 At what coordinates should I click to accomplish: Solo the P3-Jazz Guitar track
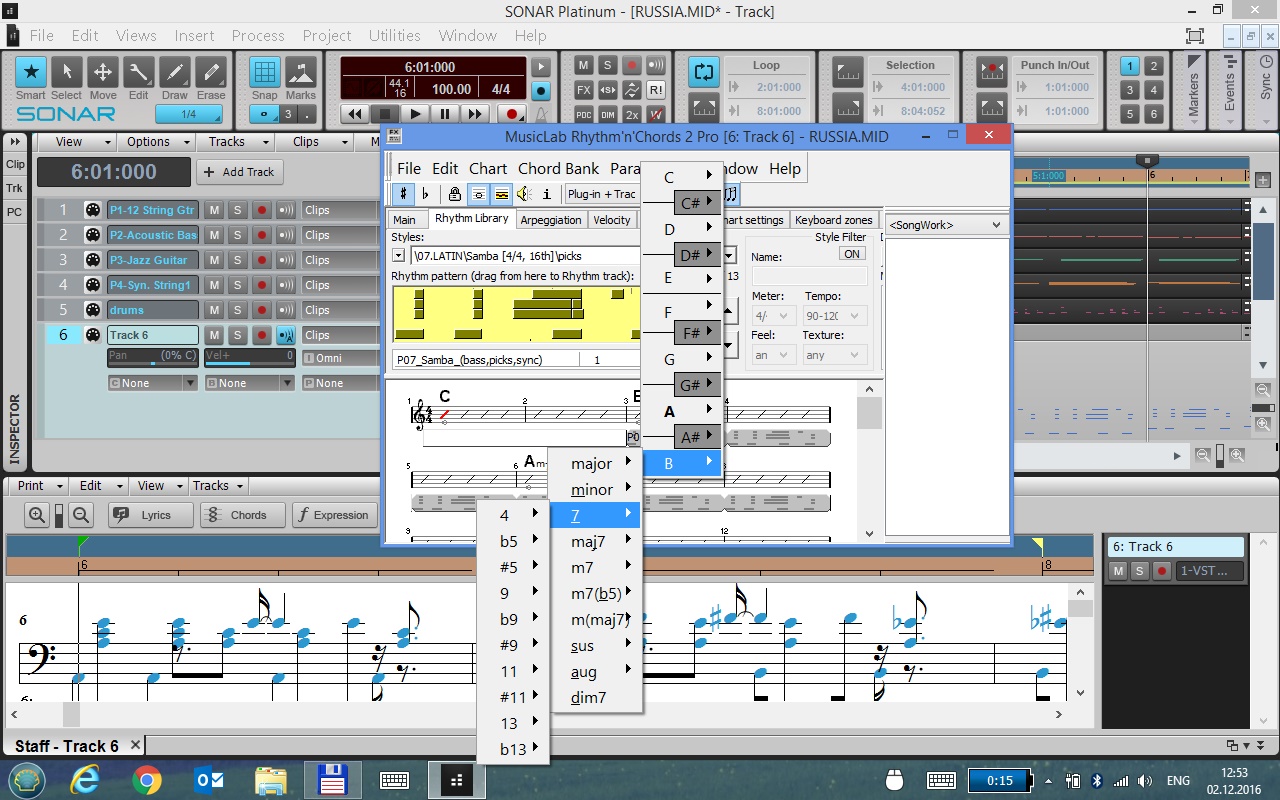click(x=238, y=260)
